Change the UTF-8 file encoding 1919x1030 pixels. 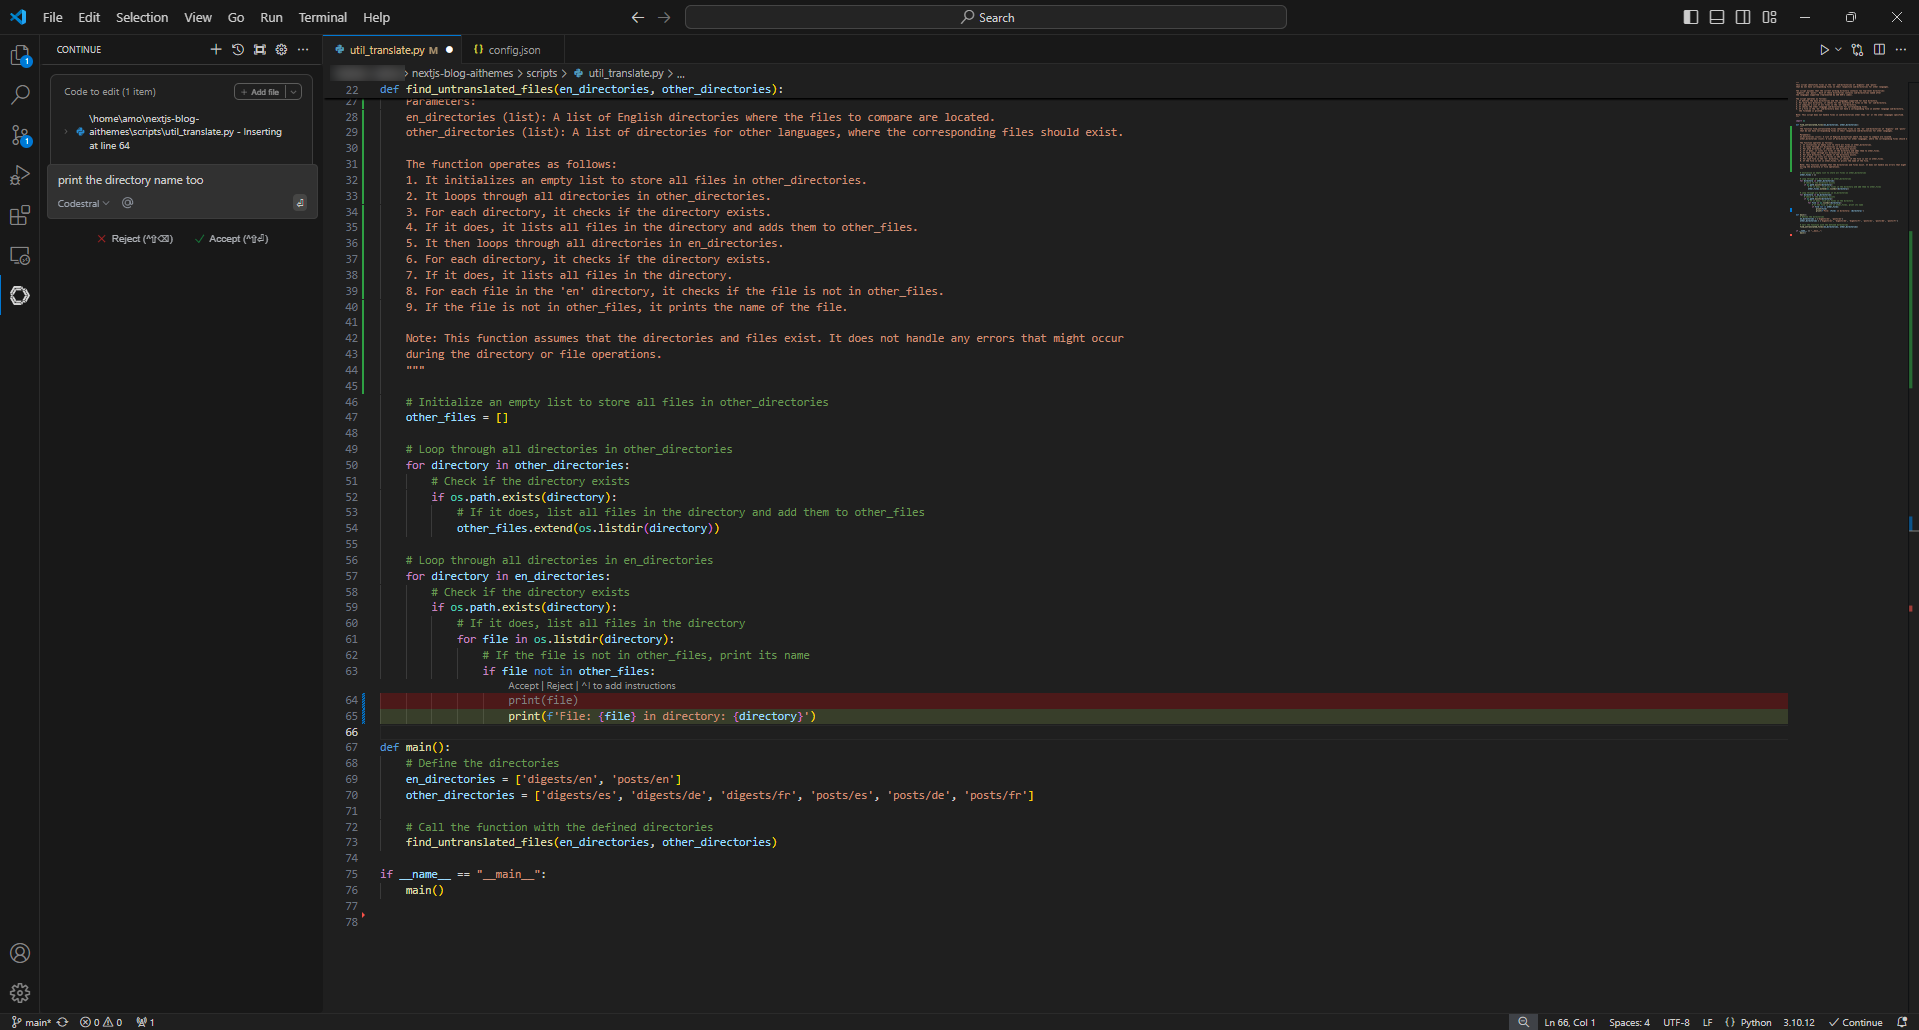tap(1676, 1022)
